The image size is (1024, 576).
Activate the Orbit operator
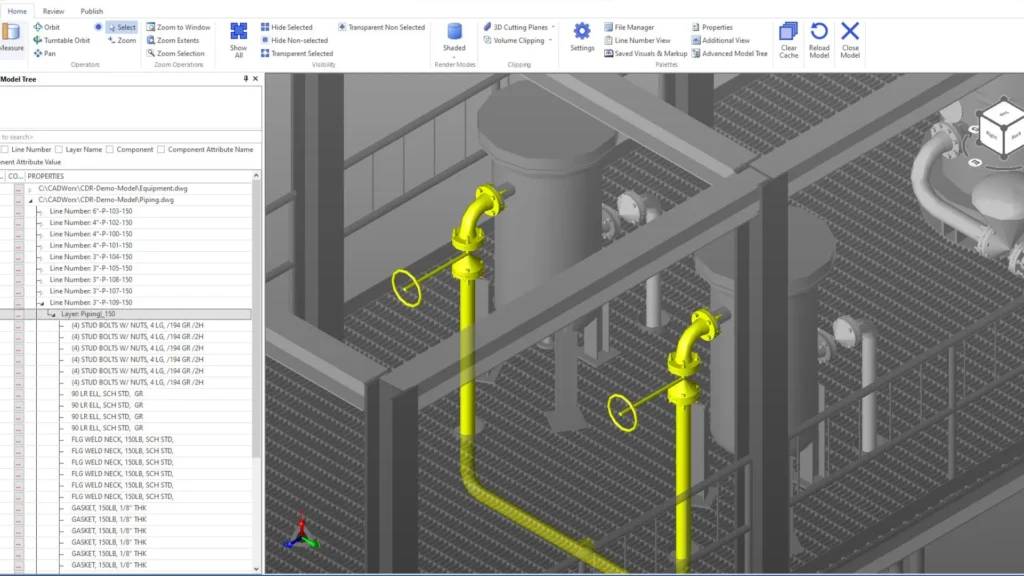point(46,27)
